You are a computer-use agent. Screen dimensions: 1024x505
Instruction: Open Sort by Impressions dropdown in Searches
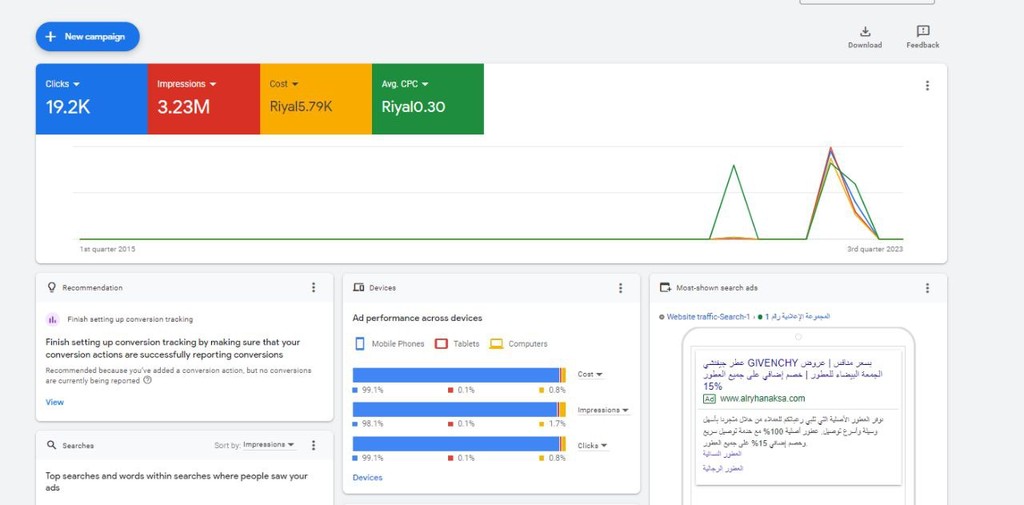[x=268, y=445]
